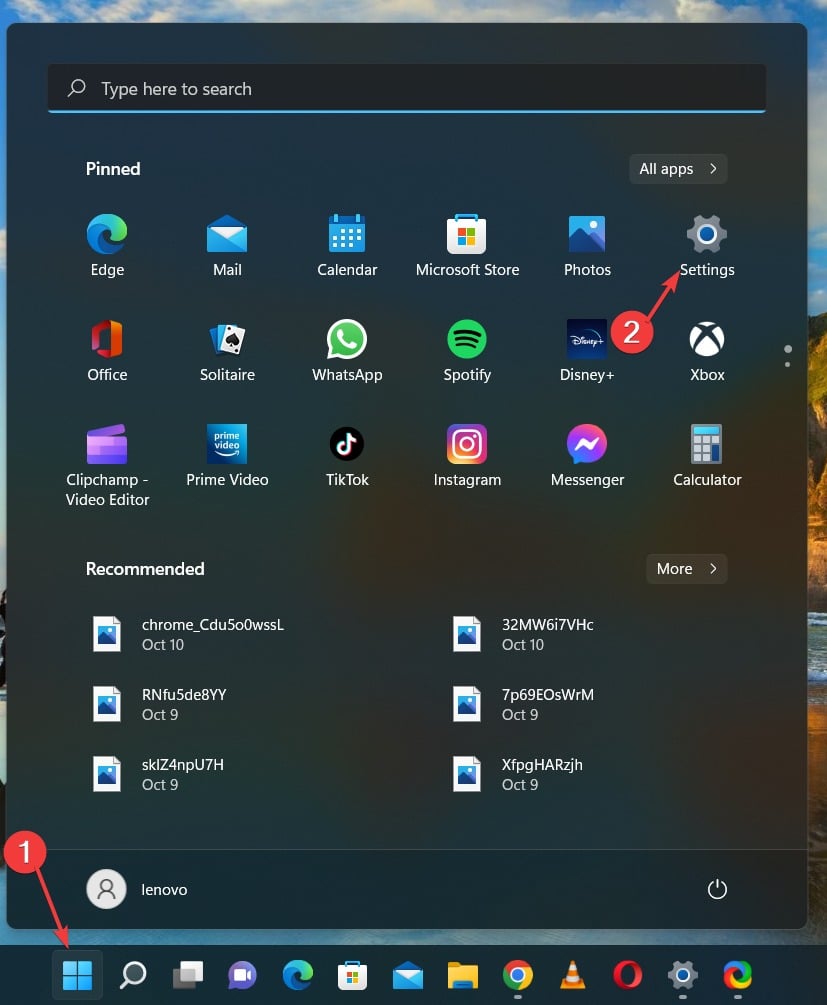Open the Power options button
This screenshot has height=1005, width=827.
coord(717,889)
